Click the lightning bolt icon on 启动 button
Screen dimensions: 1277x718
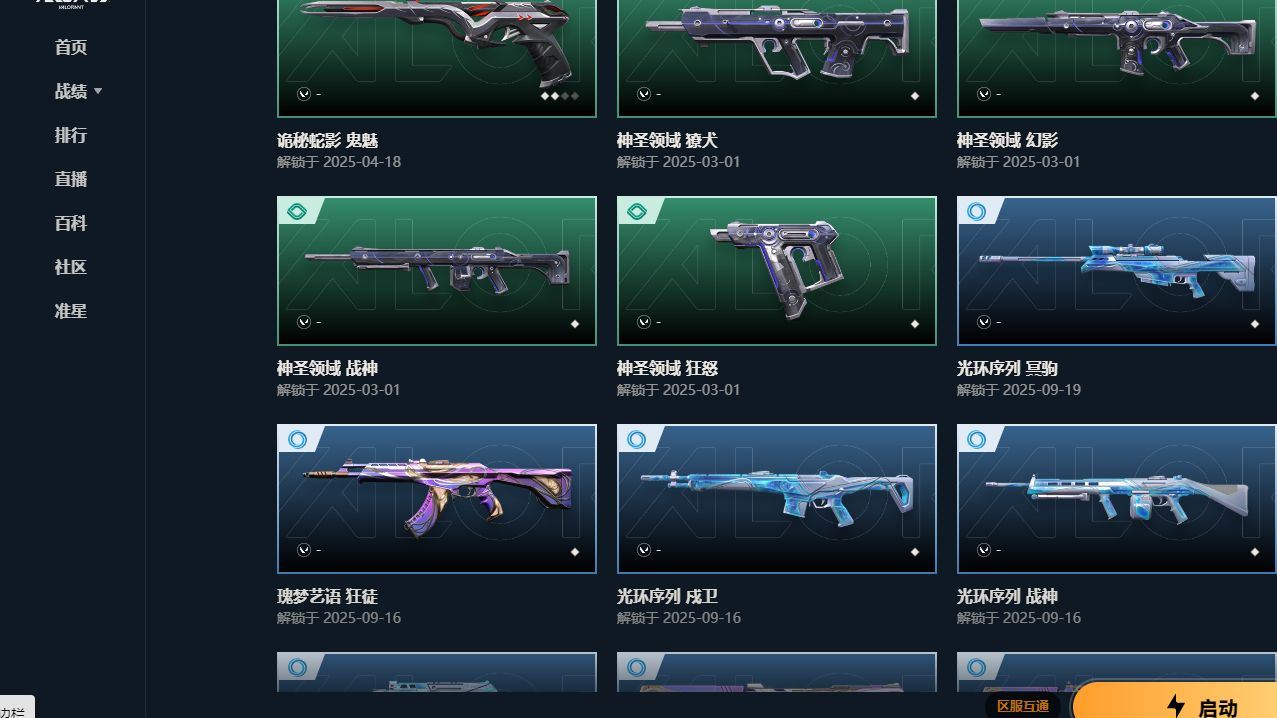point(1176,708)
